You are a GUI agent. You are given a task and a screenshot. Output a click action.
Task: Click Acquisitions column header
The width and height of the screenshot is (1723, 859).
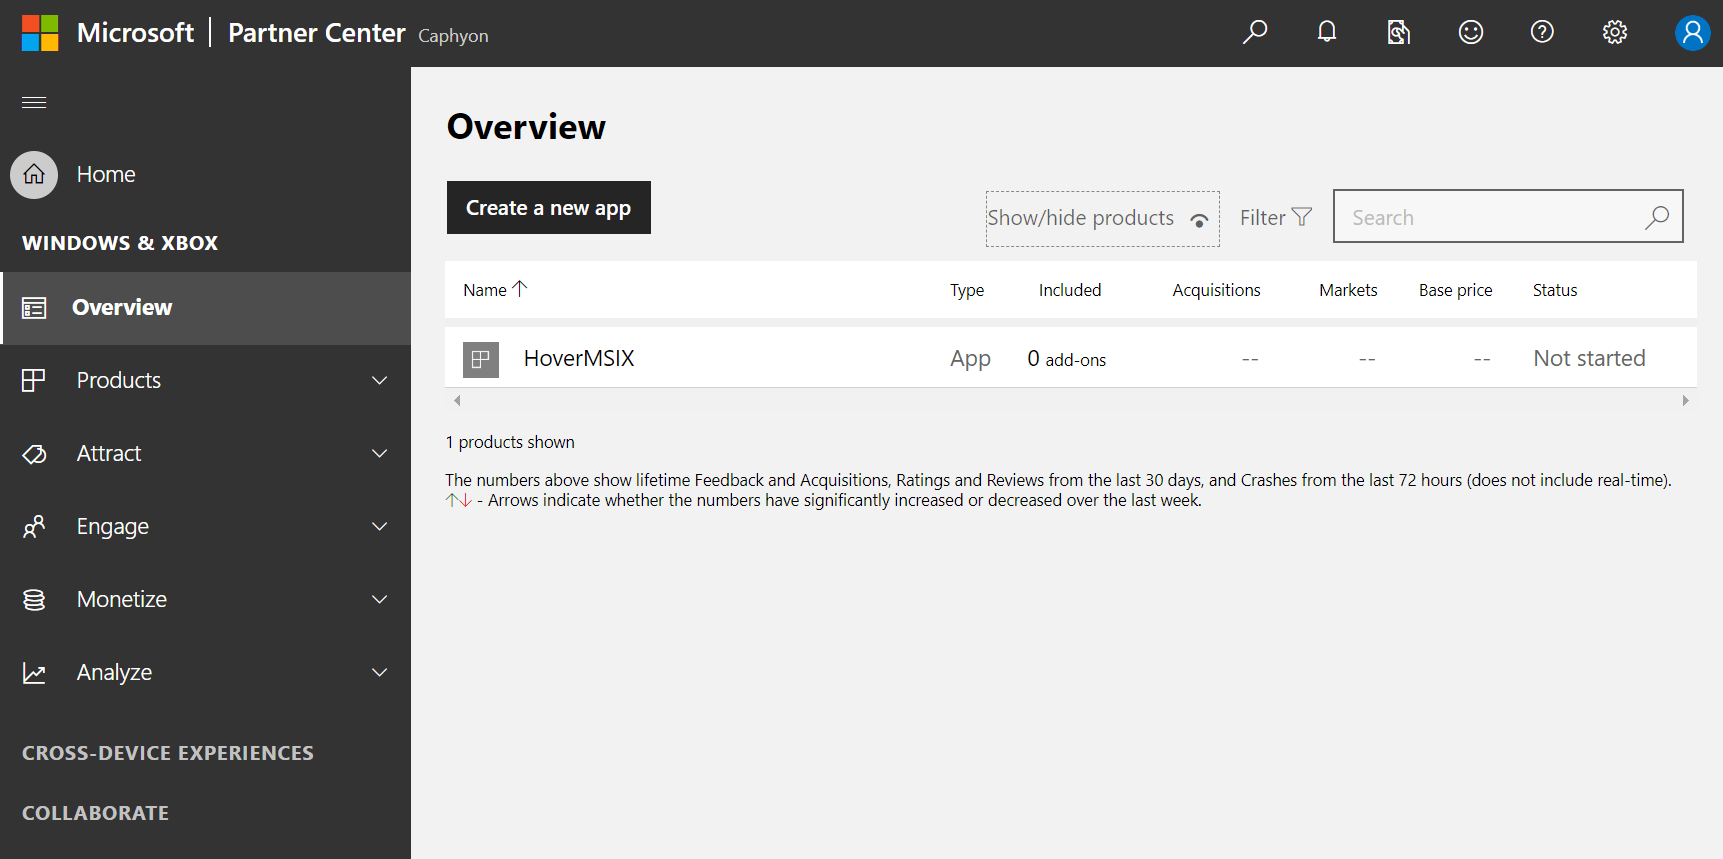pos(1216,290)
